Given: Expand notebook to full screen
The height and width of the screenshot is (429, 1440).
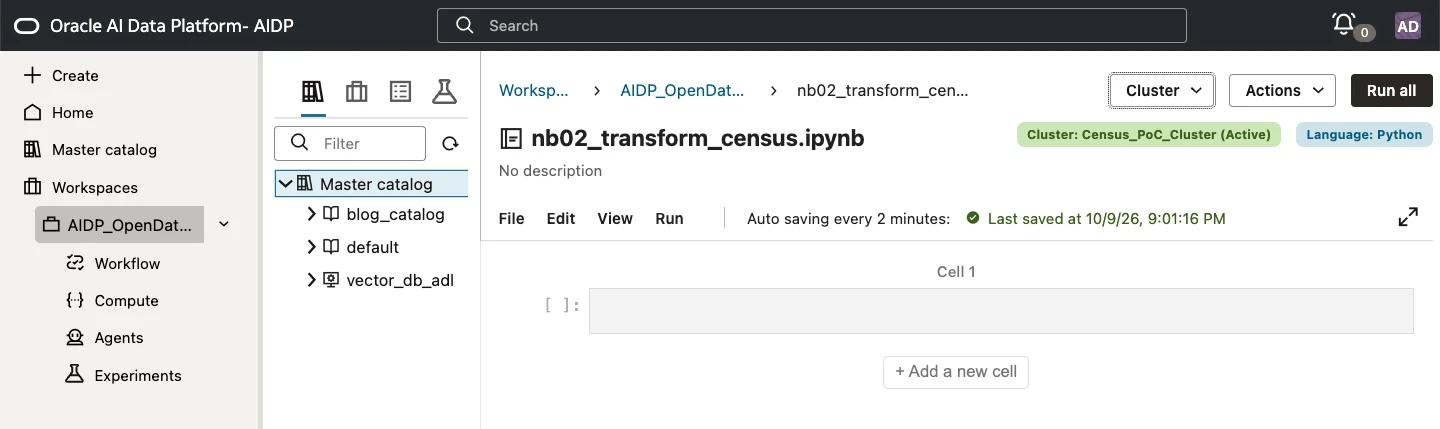Looking at the screenshot, I should 1408,217.
